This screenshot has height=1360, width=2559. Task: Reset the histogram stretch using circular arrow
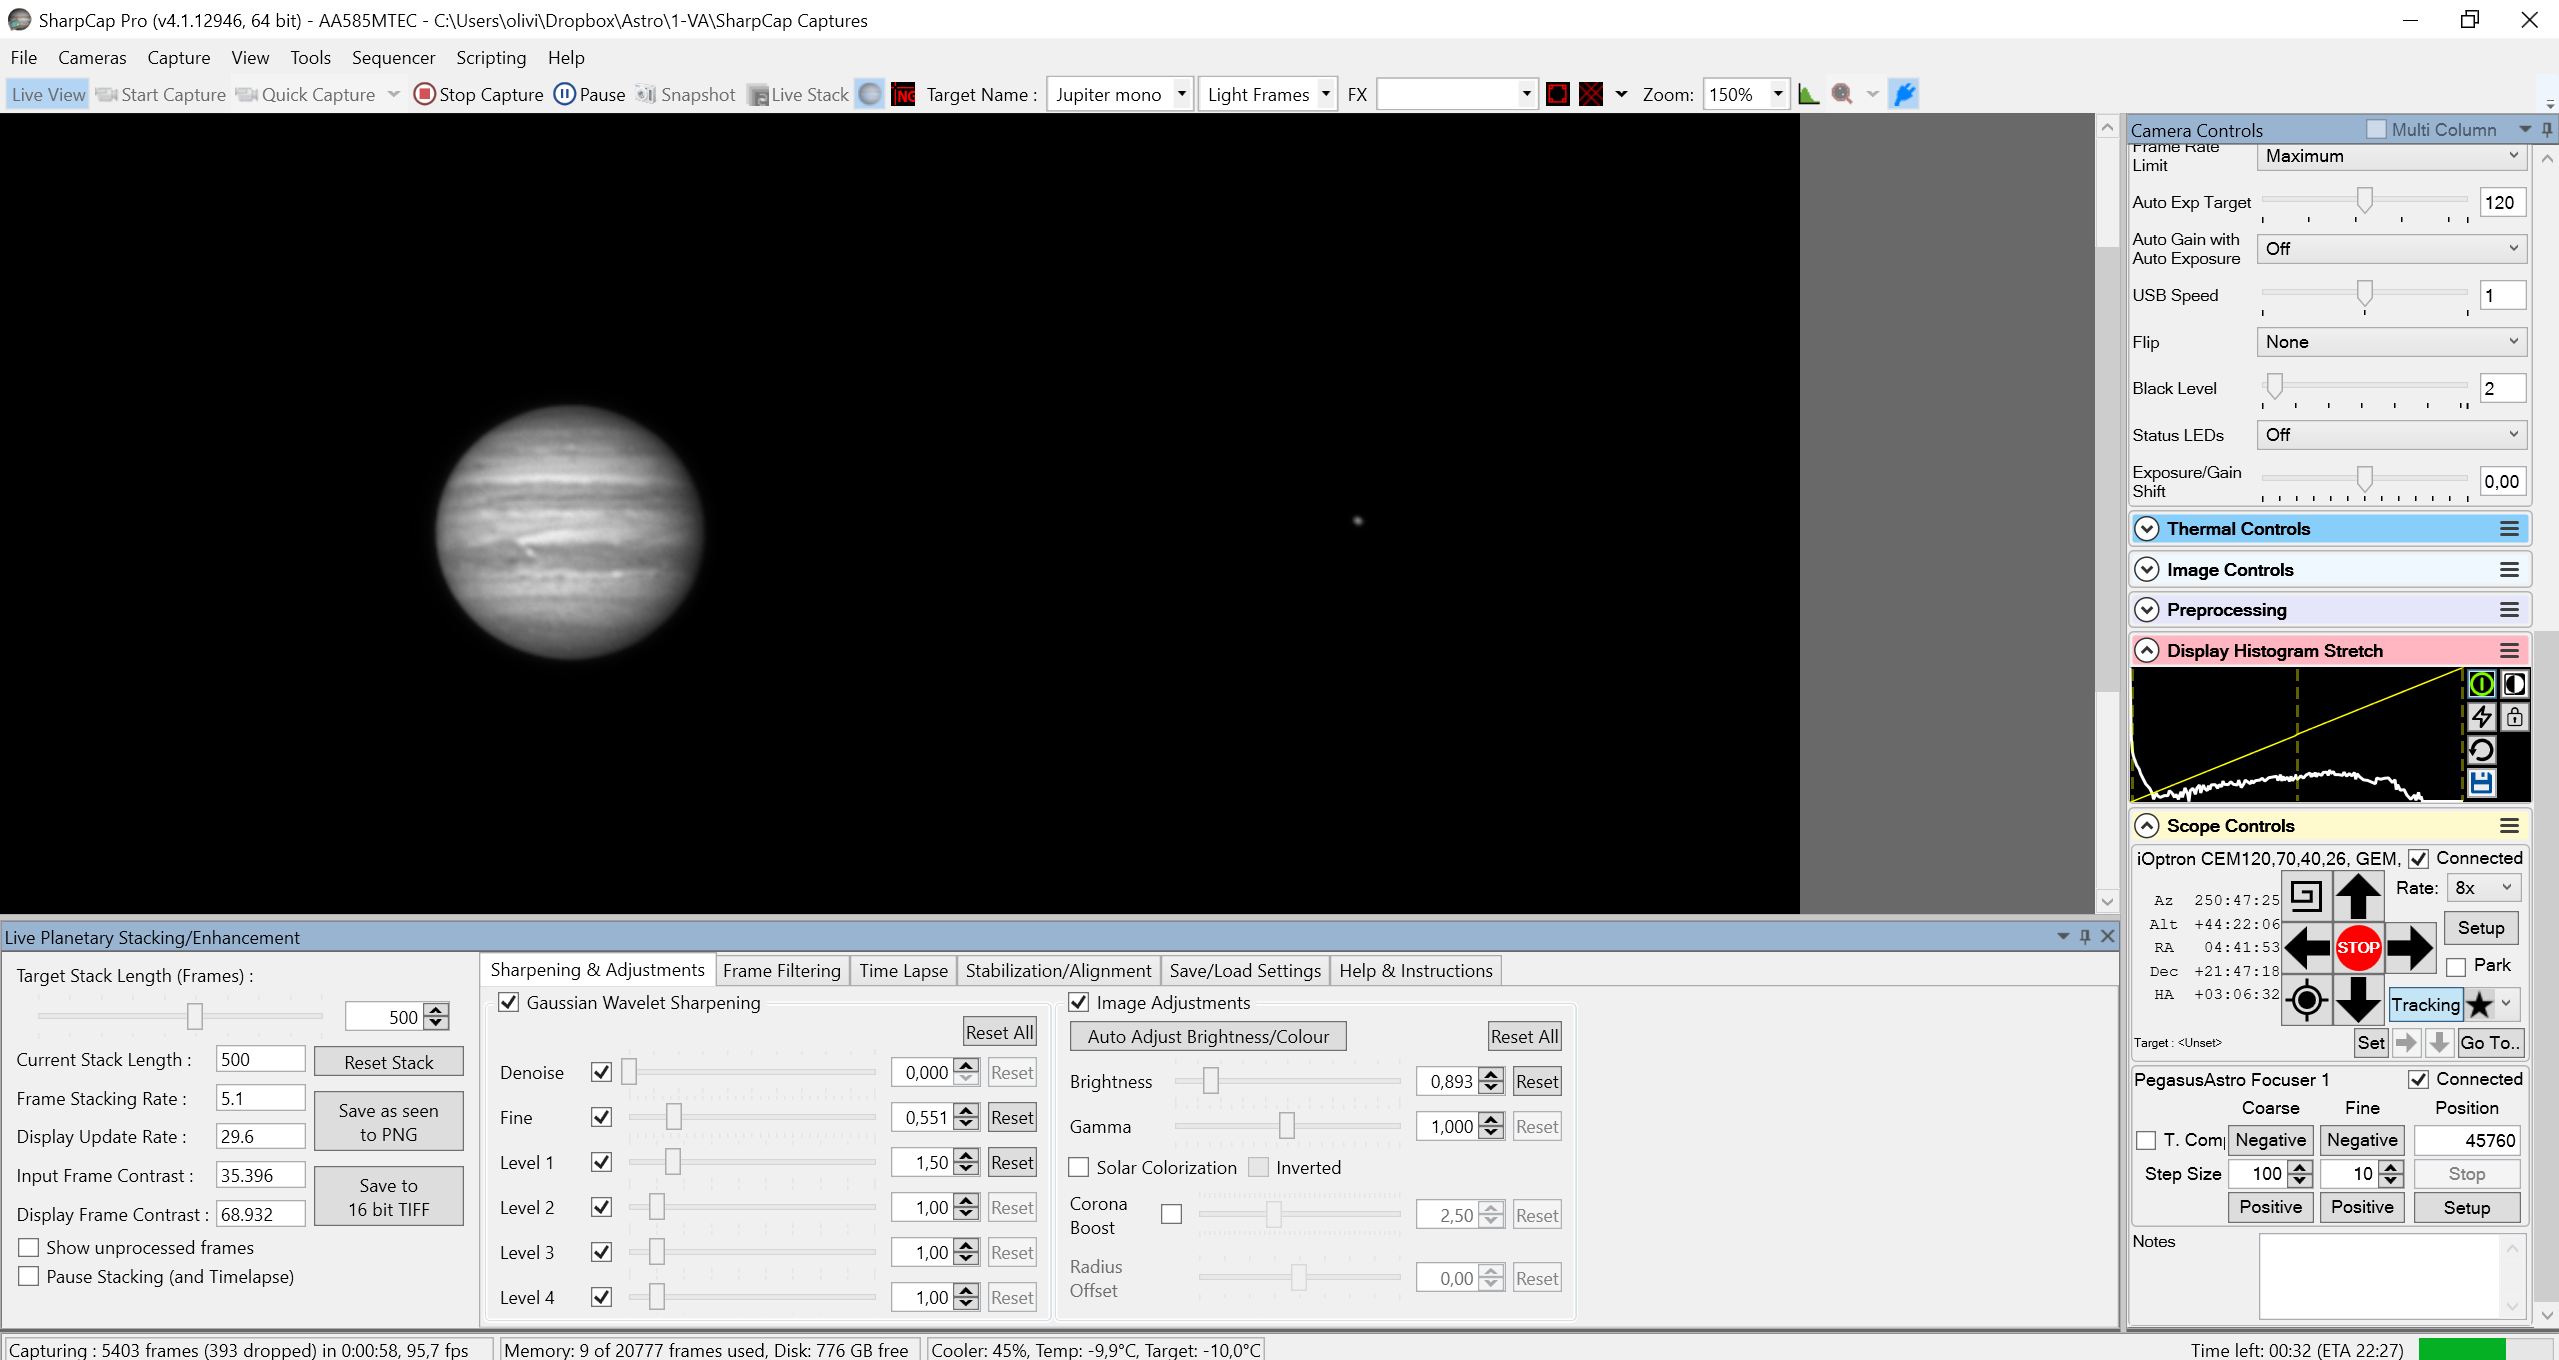2481,749
